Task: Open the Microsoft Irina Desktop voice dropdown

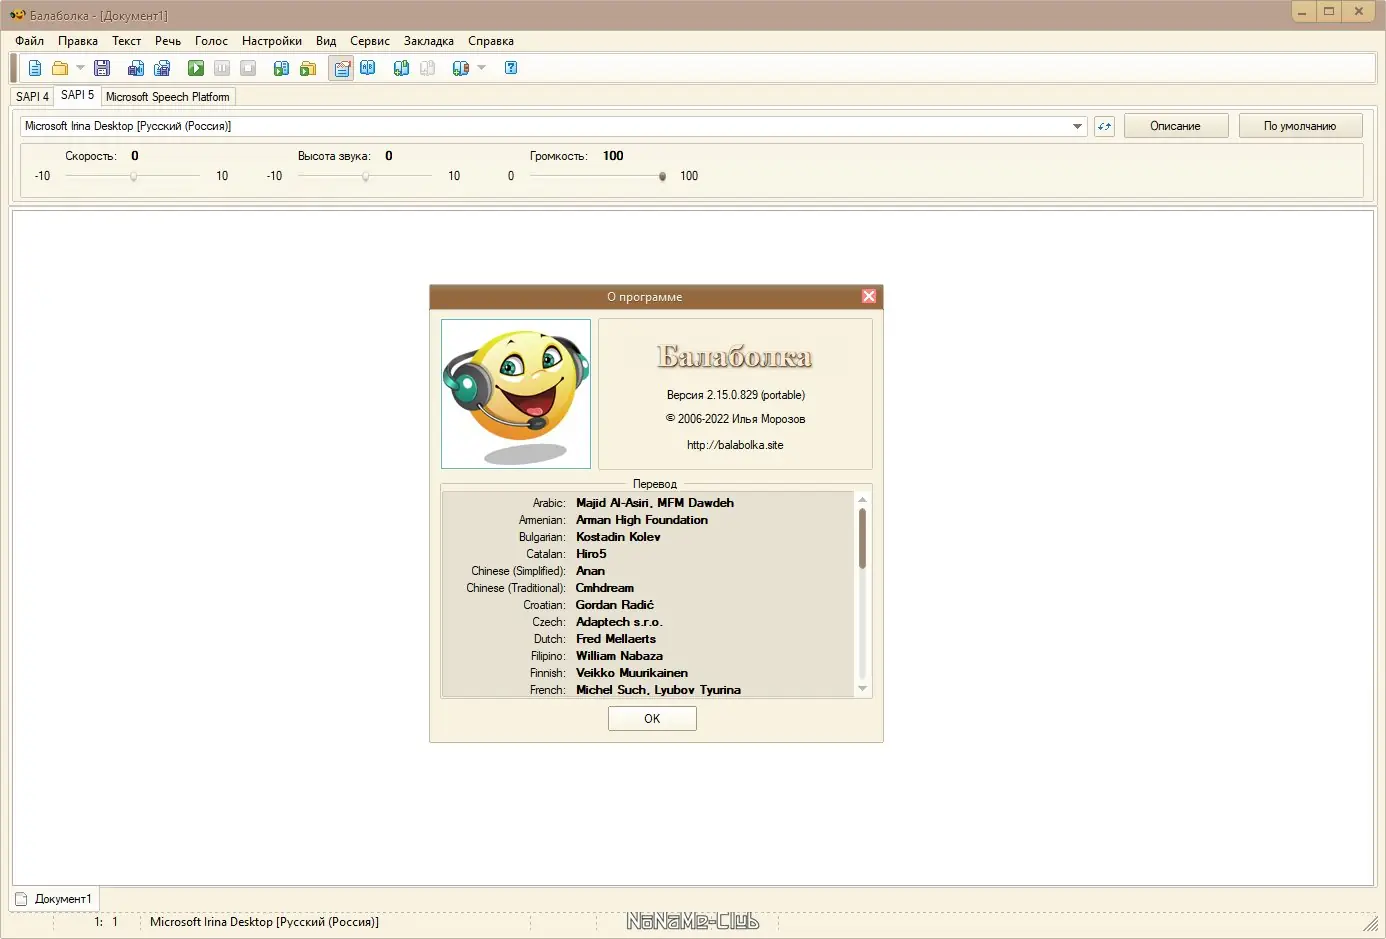Action: pos(553,126)
